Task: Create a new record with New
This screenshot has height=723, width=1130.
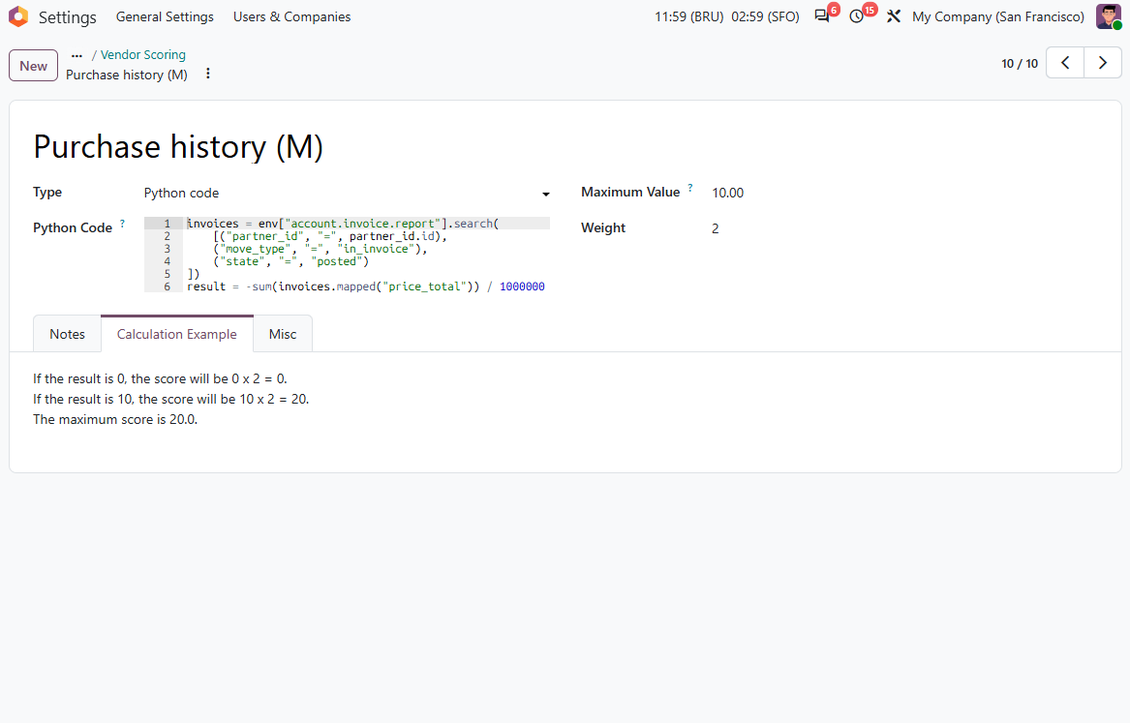Action: click(33, 66)
